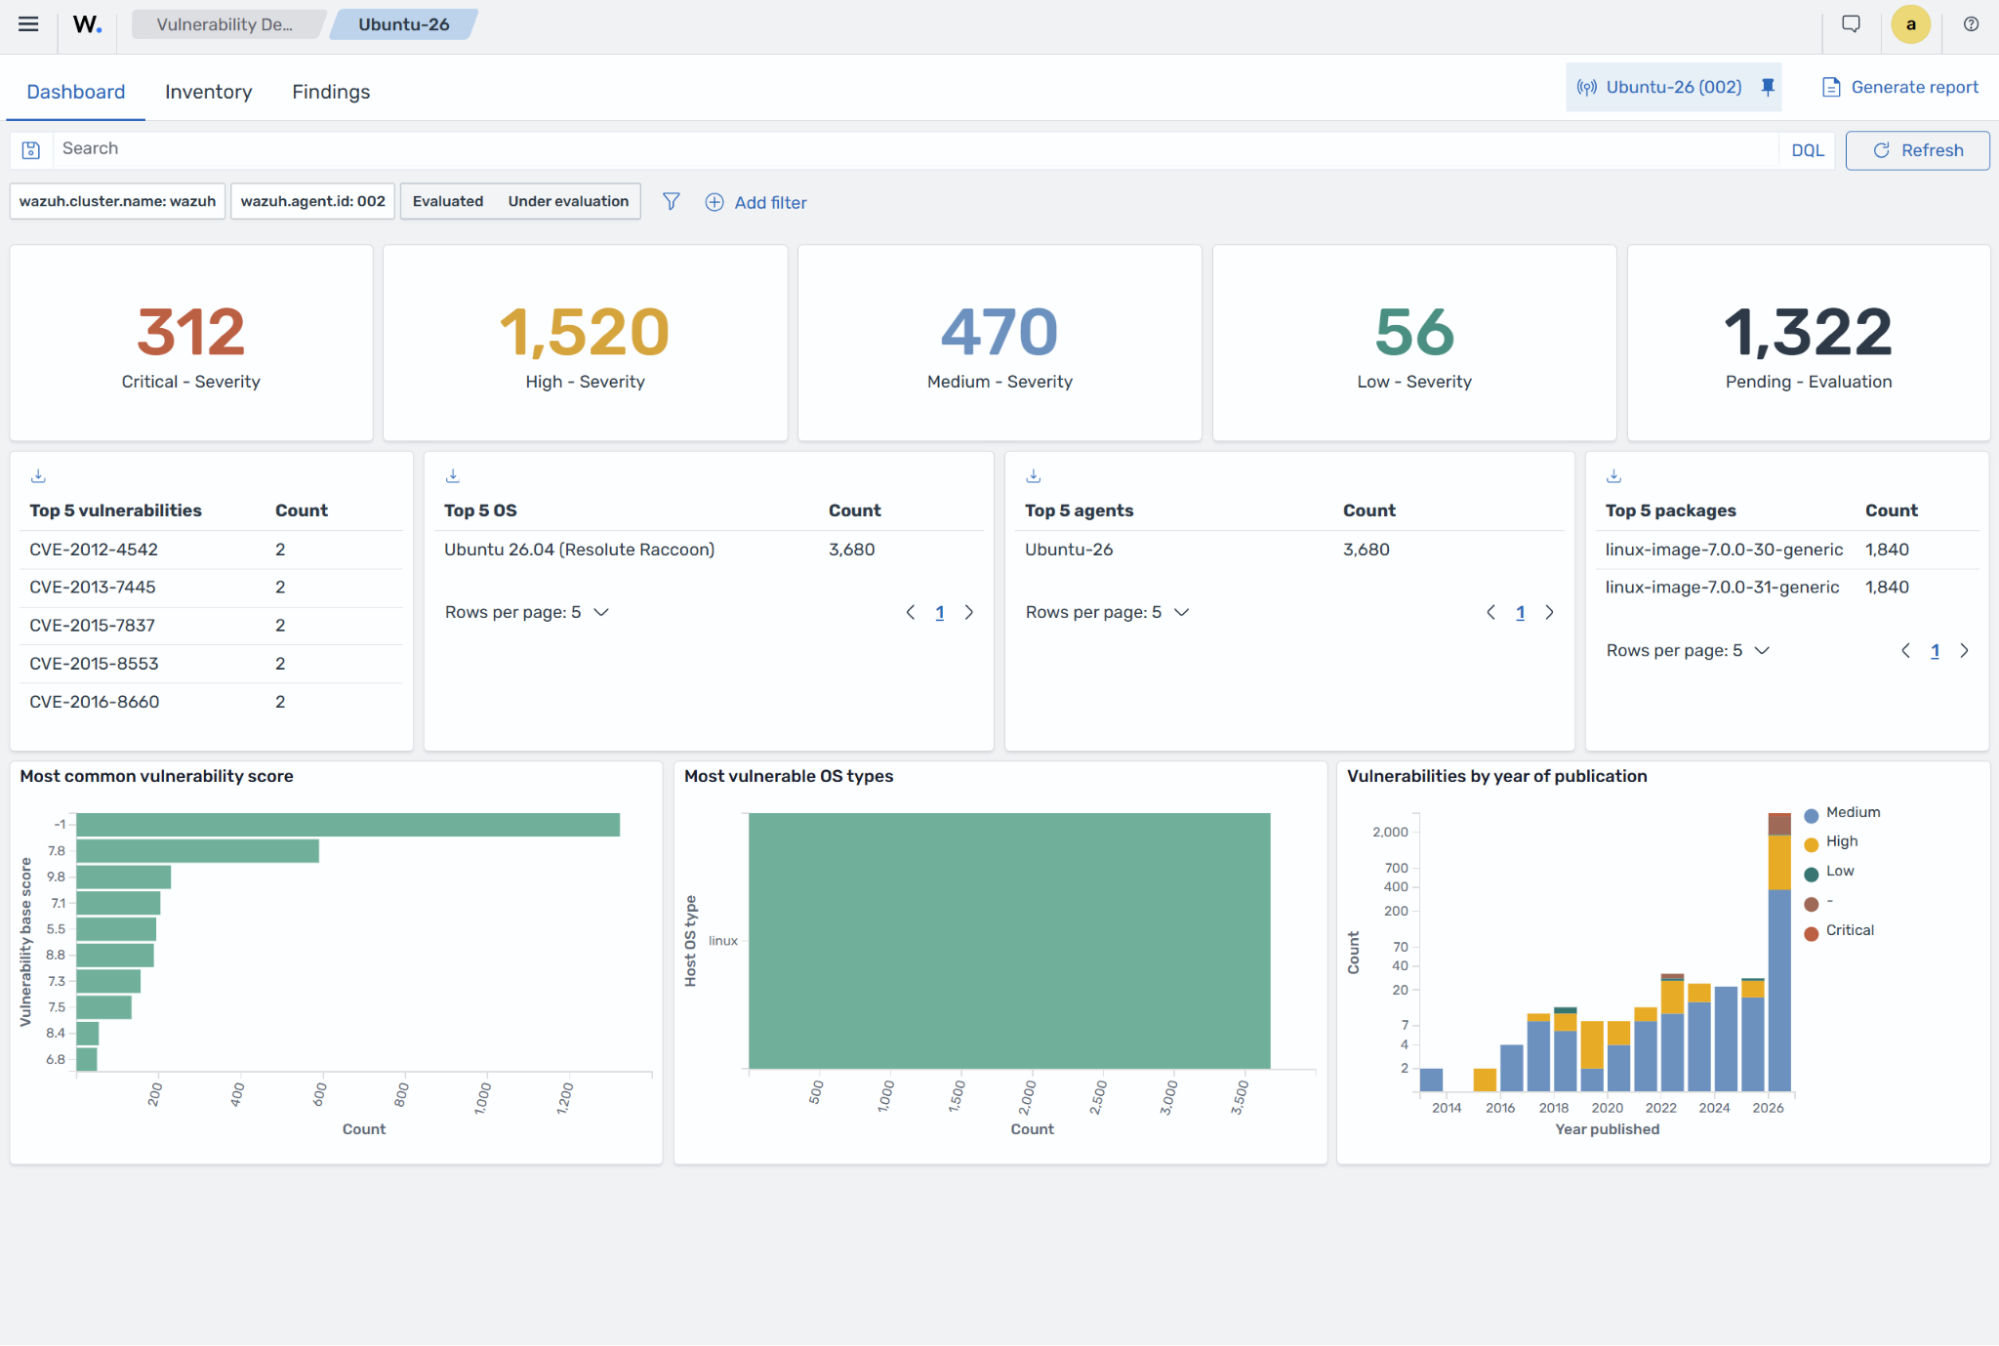Click Generate report
The width and height of the screenshot is (1999, 1346).
click(1900, 87)
